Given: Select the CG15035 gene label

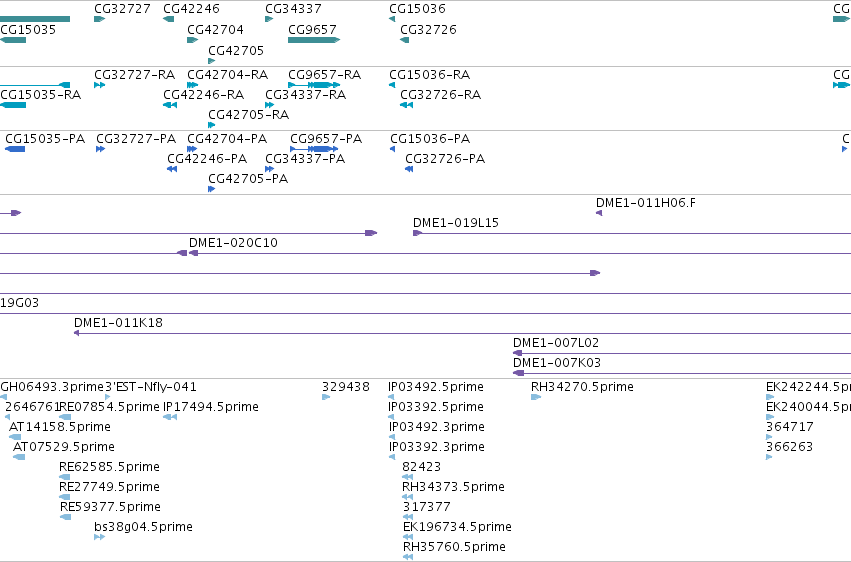Looking at the screenshot, I should tap(28, 29).
